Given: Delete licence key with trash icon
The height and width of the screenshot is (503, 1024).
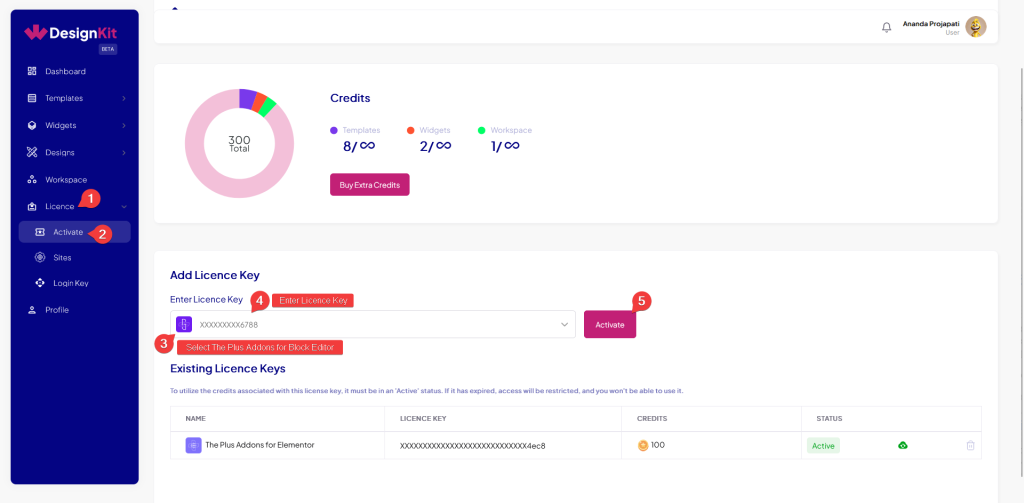Looking at the screenshot, I should click(x=970, y=446).
